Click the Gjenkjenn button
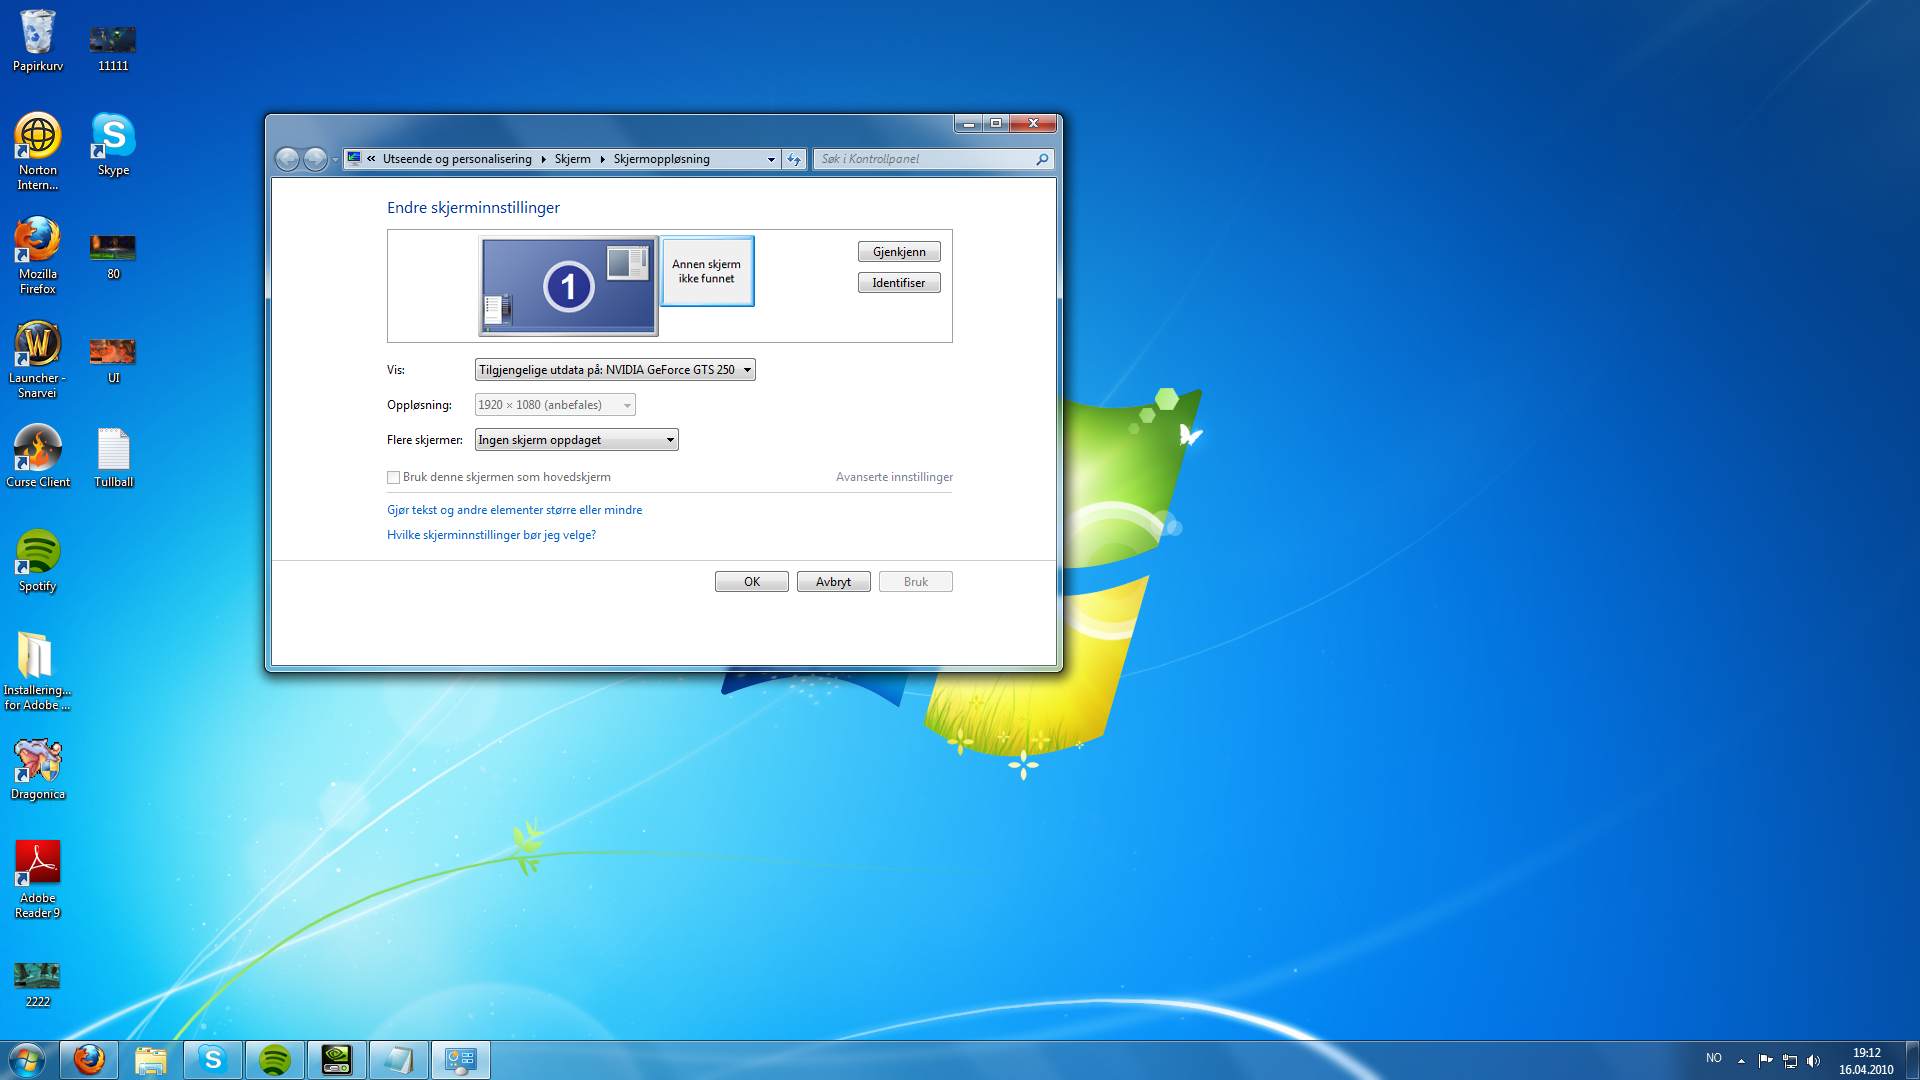Screen dimensions: 1920x1080 point(899,252)
